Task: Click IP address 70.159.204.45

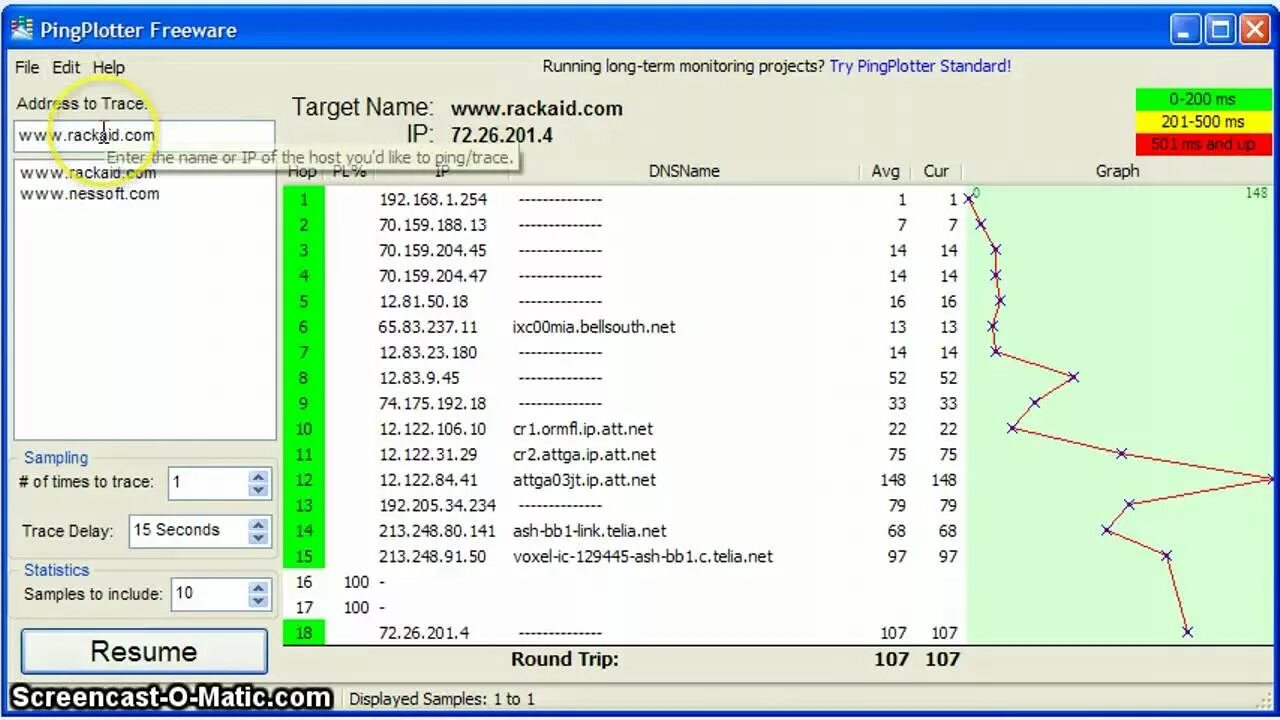Action: pyautogui.click(x=433, y=251)
